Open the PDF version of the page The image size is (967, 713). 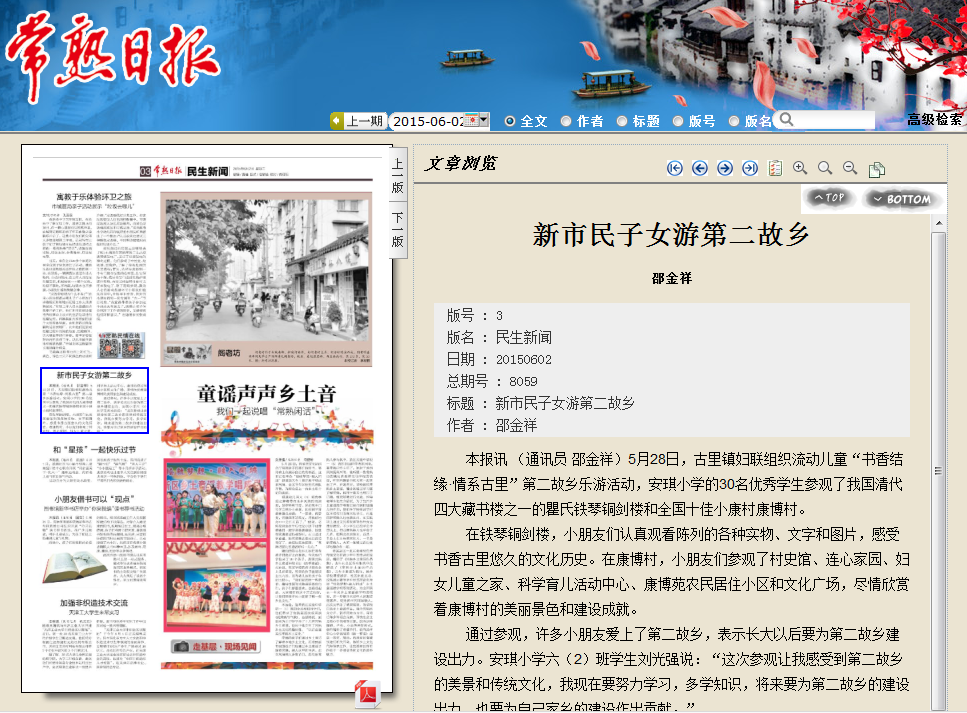pyautogui.click(x=368, y=694)
